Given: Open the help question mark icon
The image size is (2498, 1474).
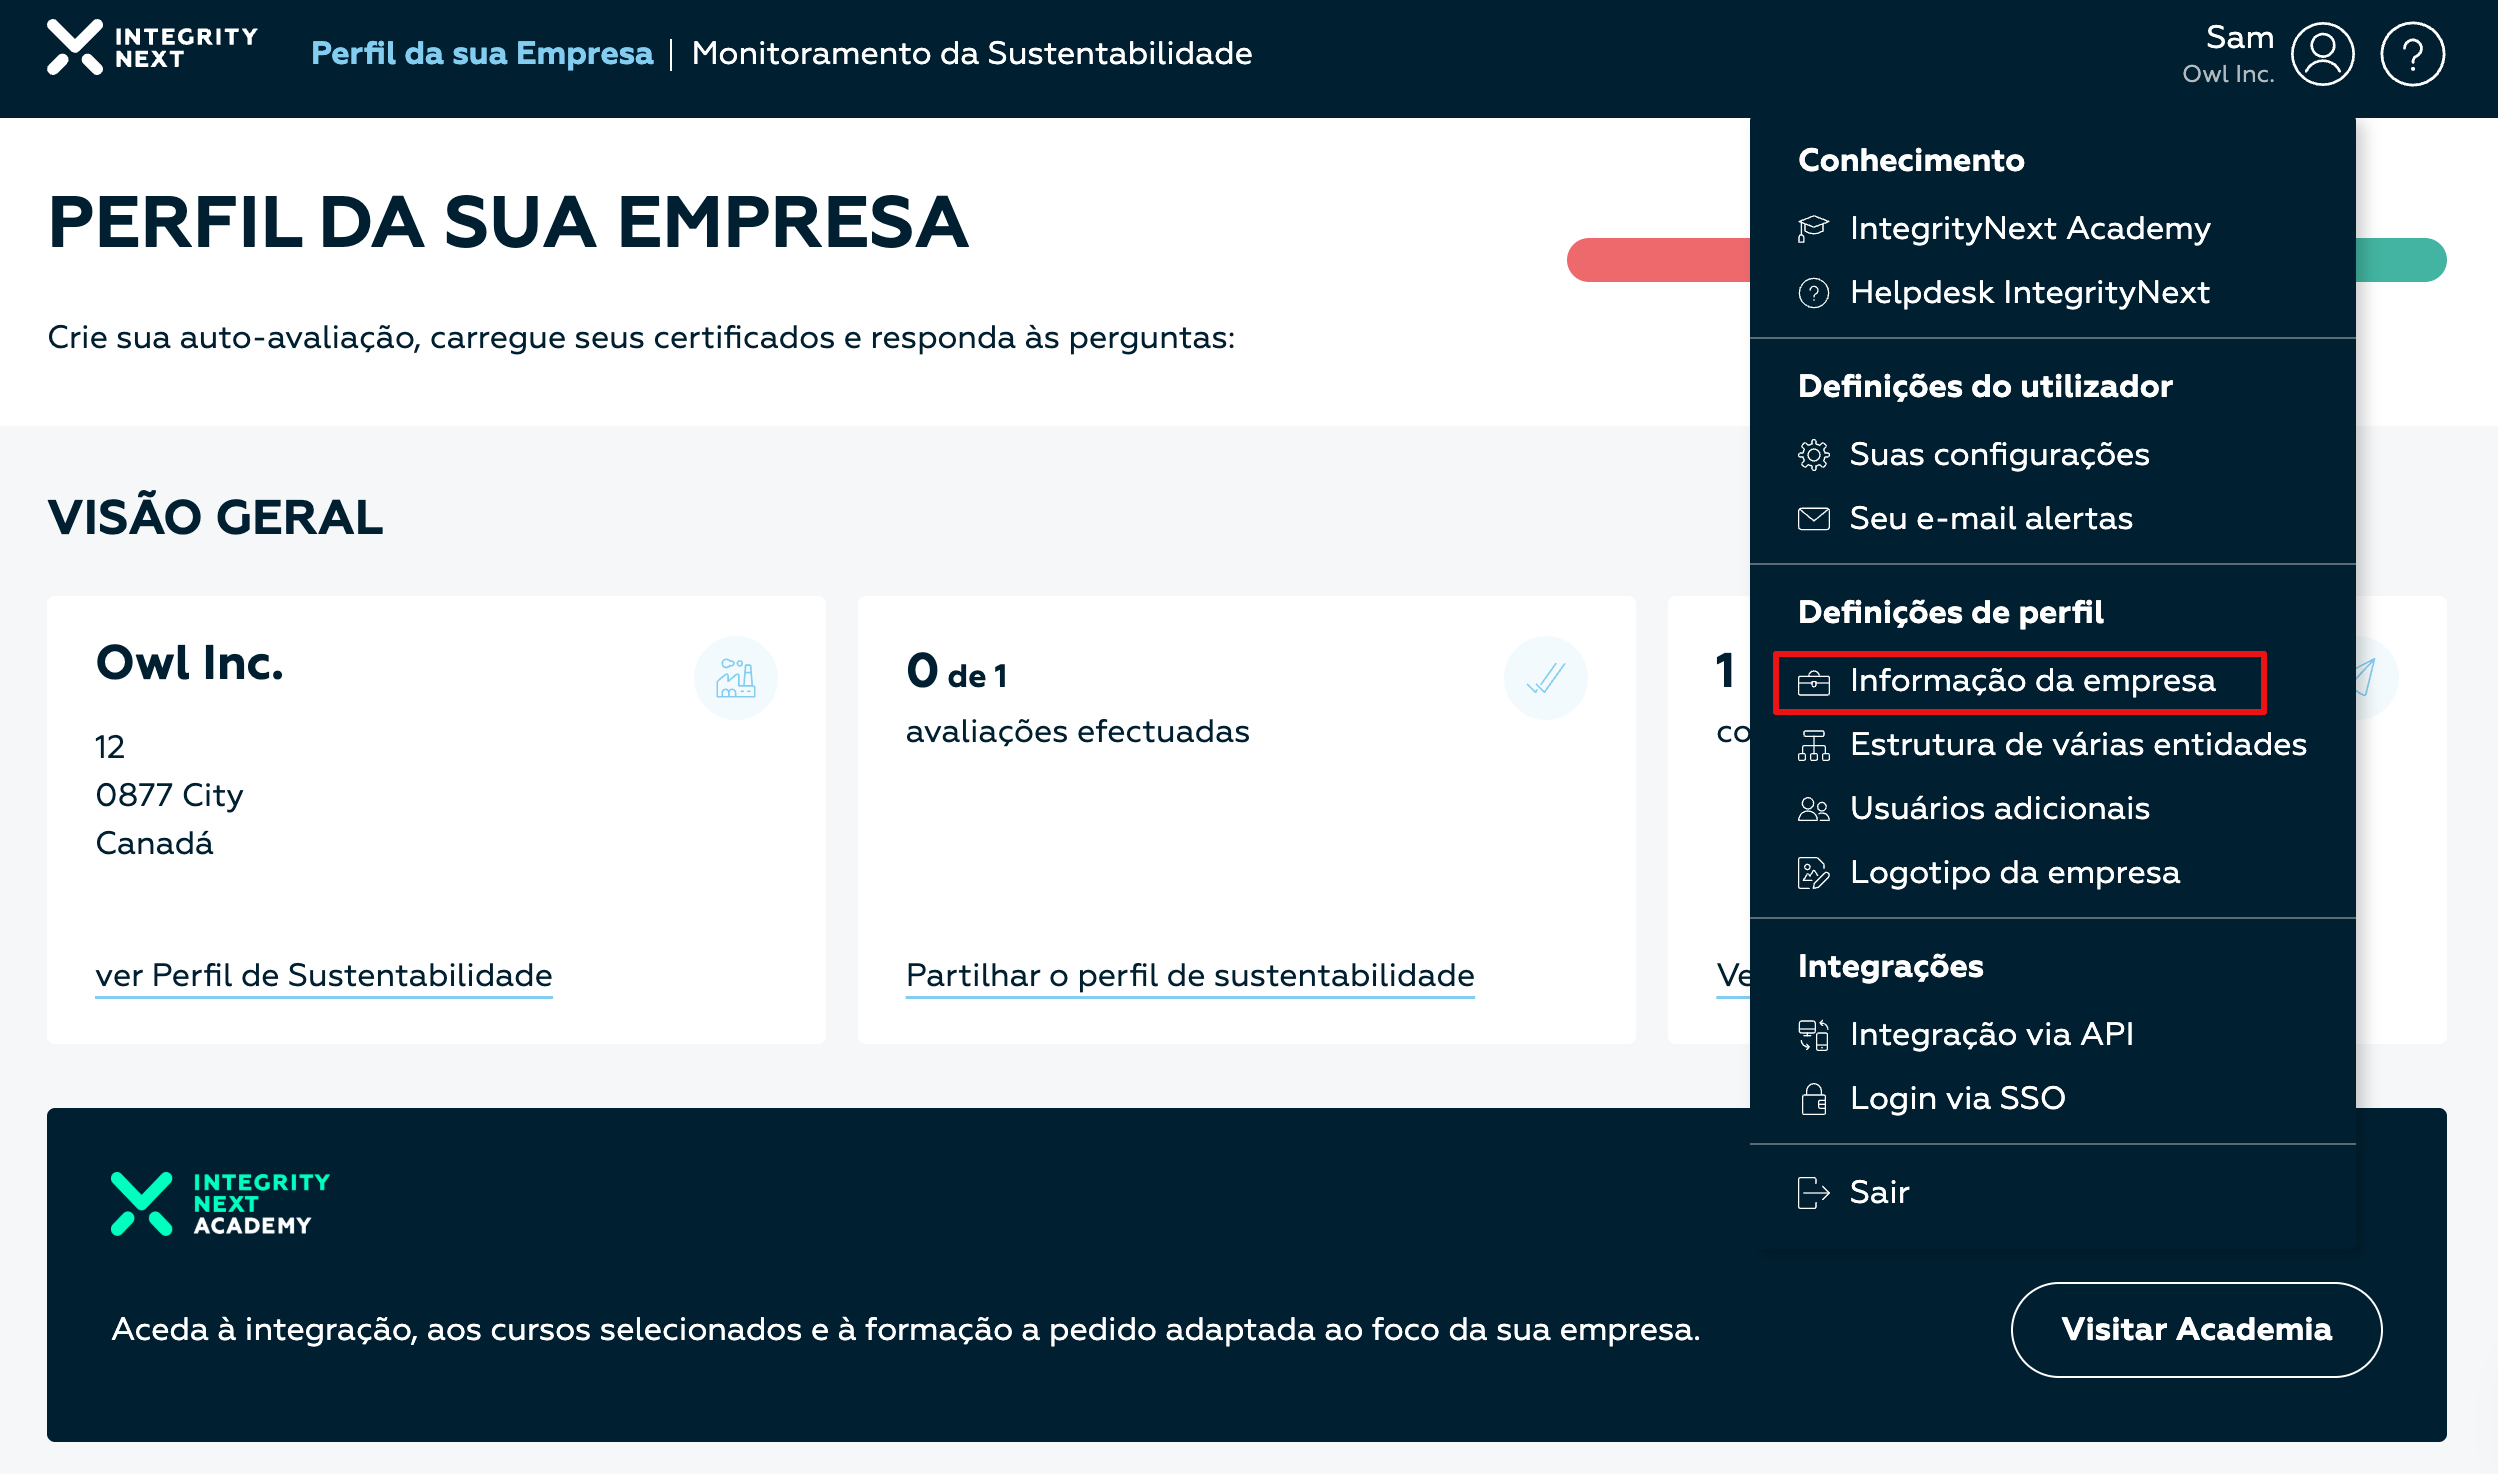Looking at the screenshot, I should point(2411,54).
